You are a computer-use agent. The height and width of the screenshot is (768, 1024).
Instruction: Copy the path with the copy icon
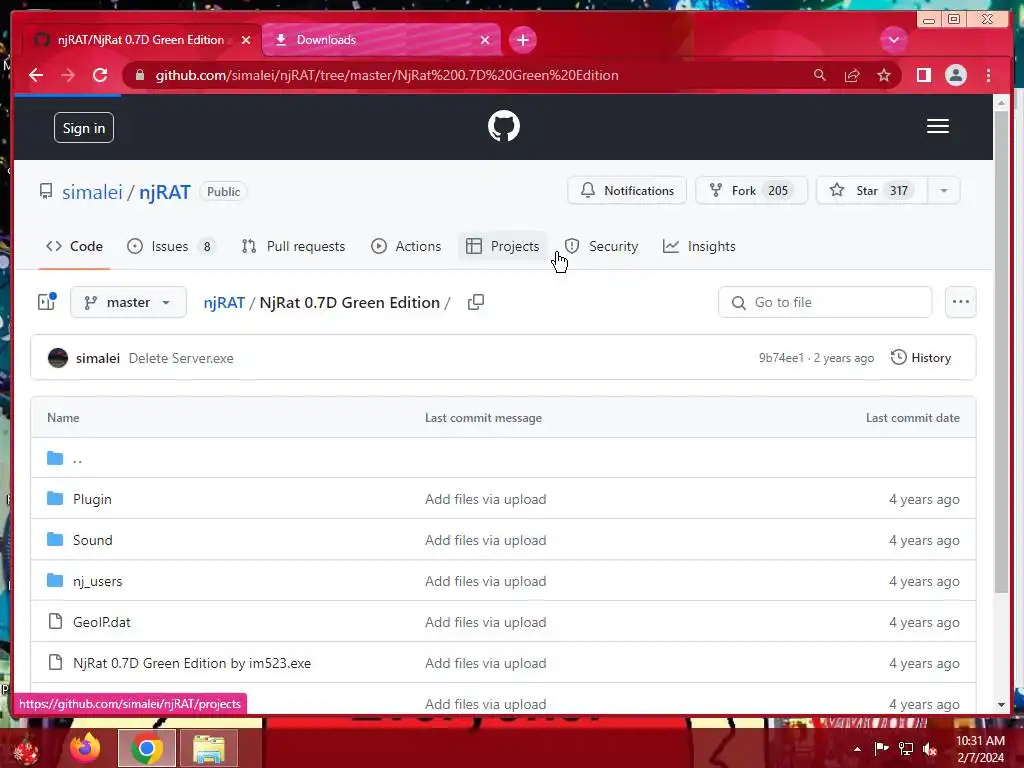[476, 302]
